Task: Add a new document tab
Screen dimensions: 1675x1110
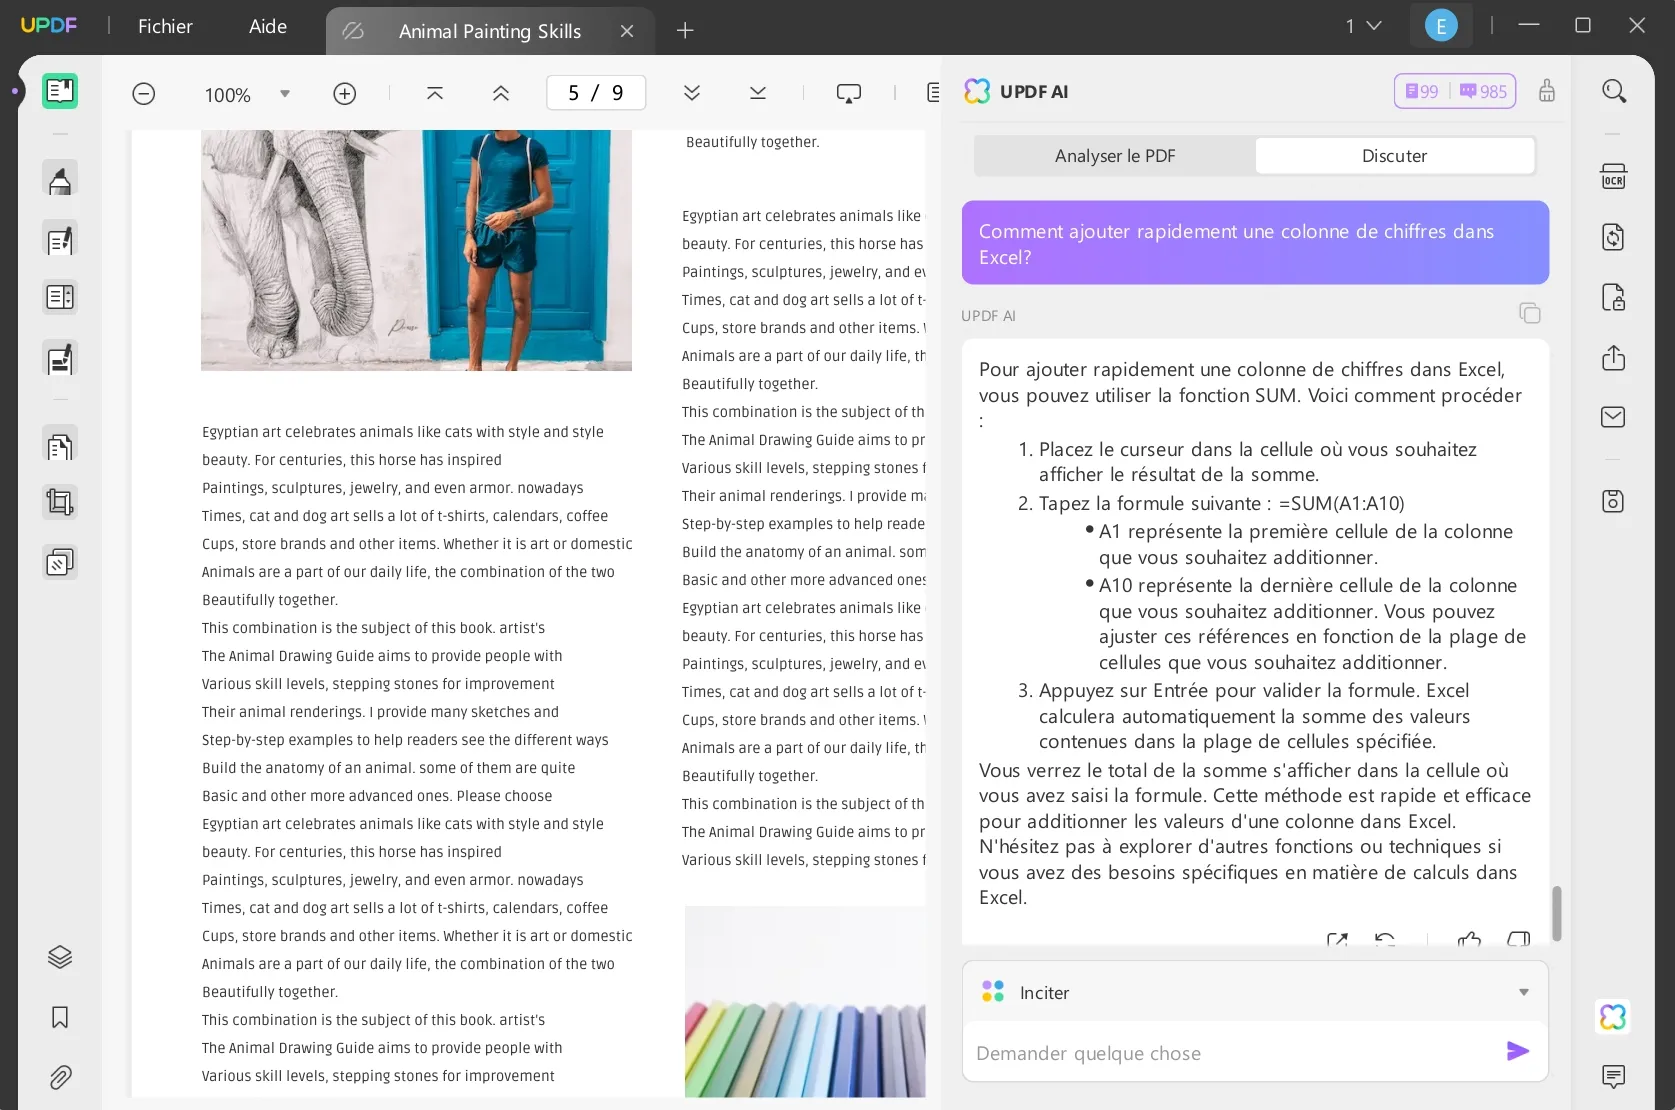Action: (x=685, y=31)
